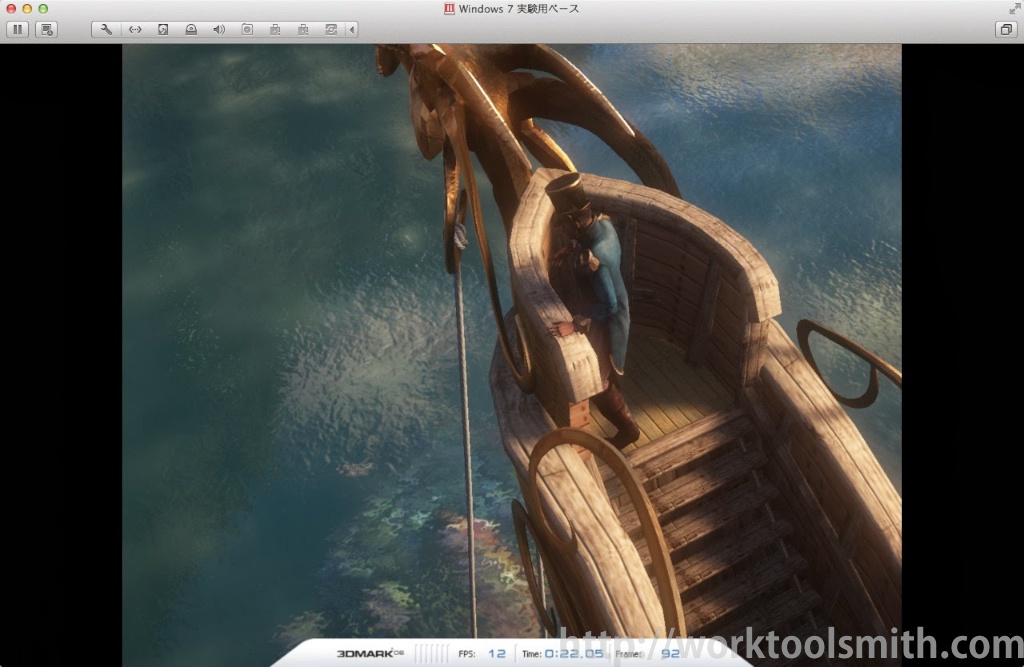Click the Windows 7 window title text
Screen dimensions: 1024x667
pyautogui.click(x=519, y=8)
